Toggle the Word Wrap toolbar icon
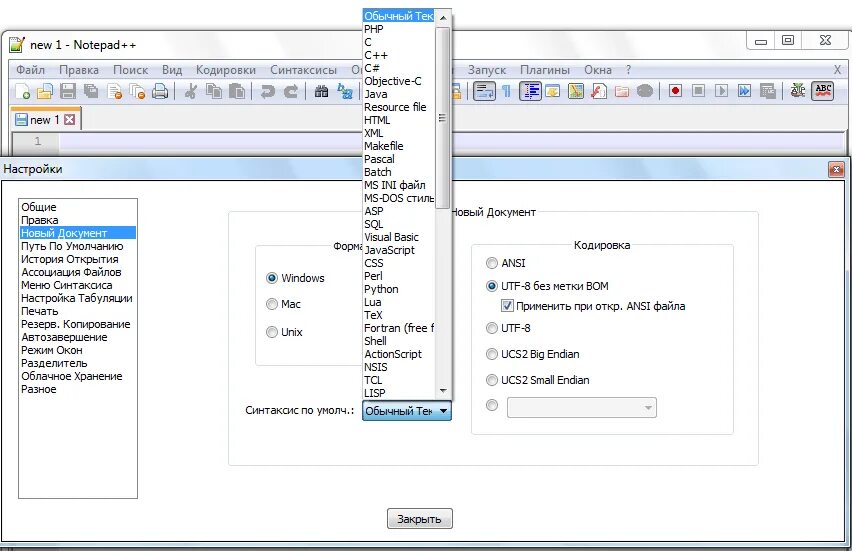This screenshot has width=852, height=551. [x=484, y=91]
